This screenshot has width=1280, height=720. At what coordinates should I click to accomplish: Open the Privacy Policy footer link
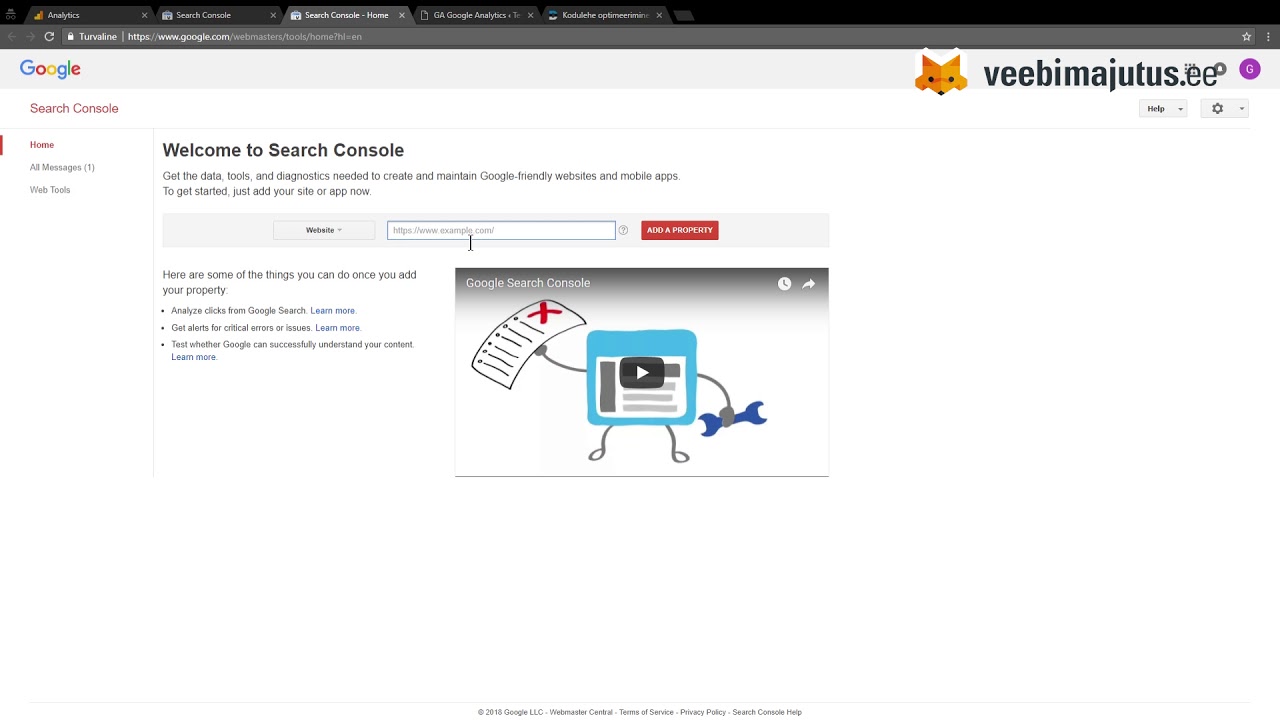click(x=702, y=712)
